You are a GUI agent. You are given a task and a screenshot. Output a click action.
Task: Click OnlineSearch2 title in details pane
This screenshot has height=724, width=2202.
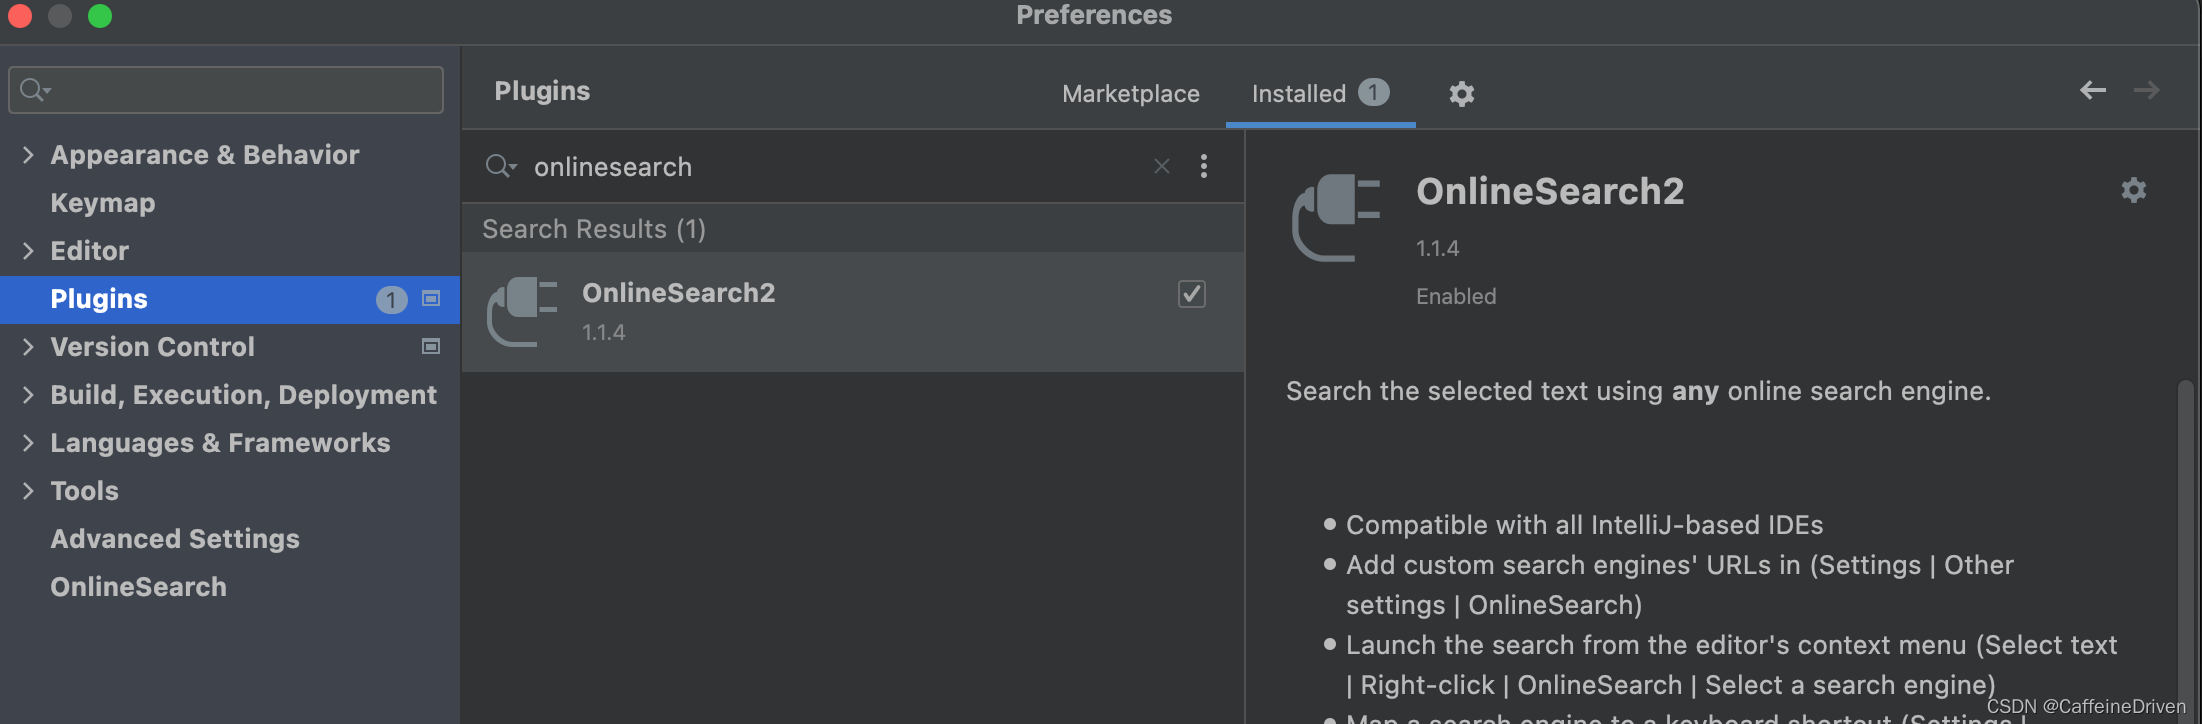click(x=1550, y=191)
